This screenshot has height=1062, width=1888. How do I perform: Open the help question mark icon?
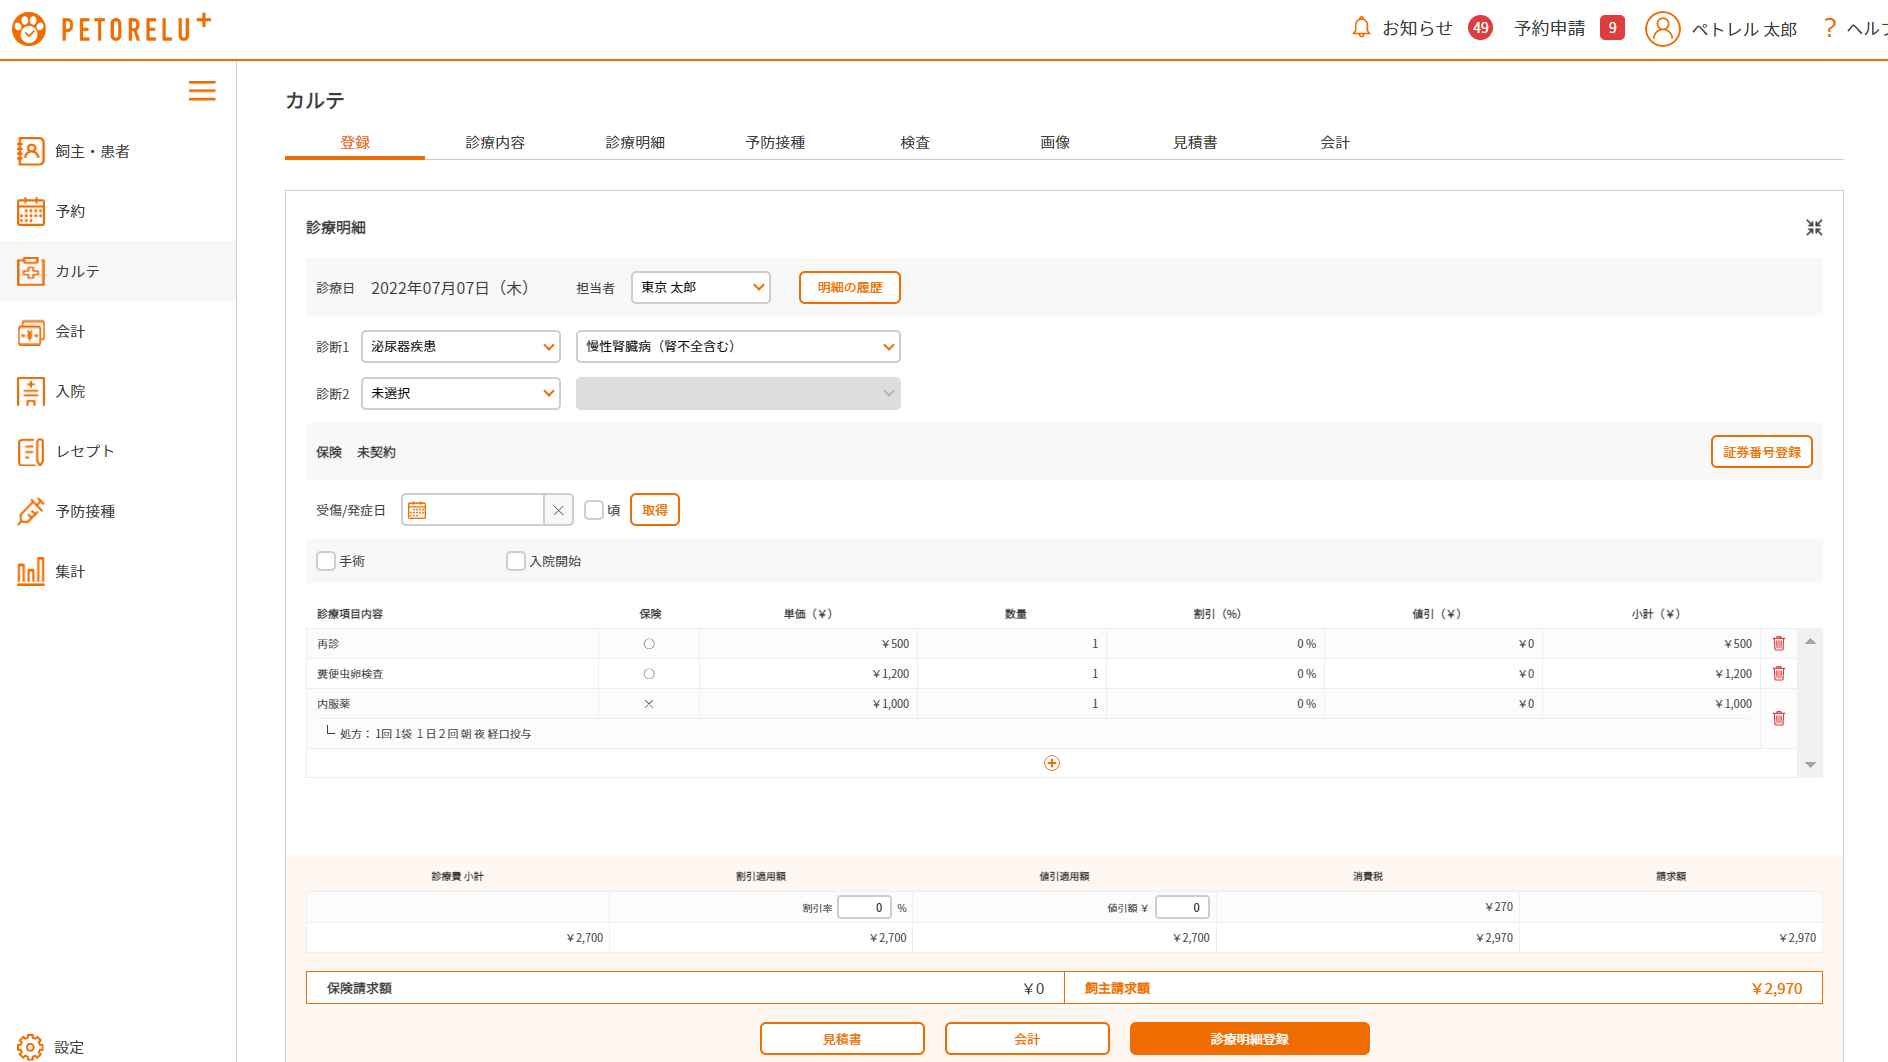(1830, 28)
